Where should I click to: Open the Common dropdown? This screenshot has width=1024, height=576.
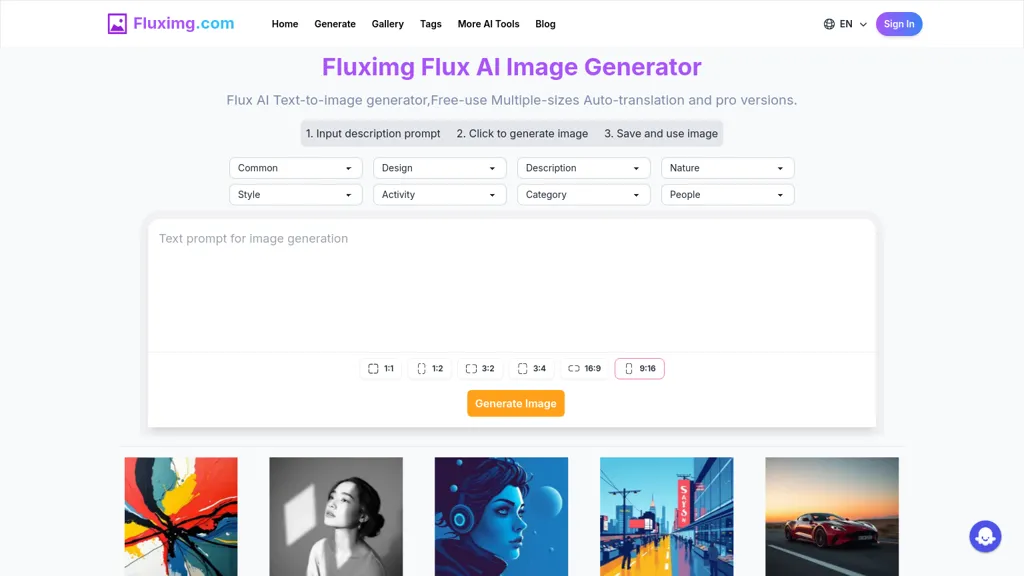pyautogui.click(x=295, y=168)
